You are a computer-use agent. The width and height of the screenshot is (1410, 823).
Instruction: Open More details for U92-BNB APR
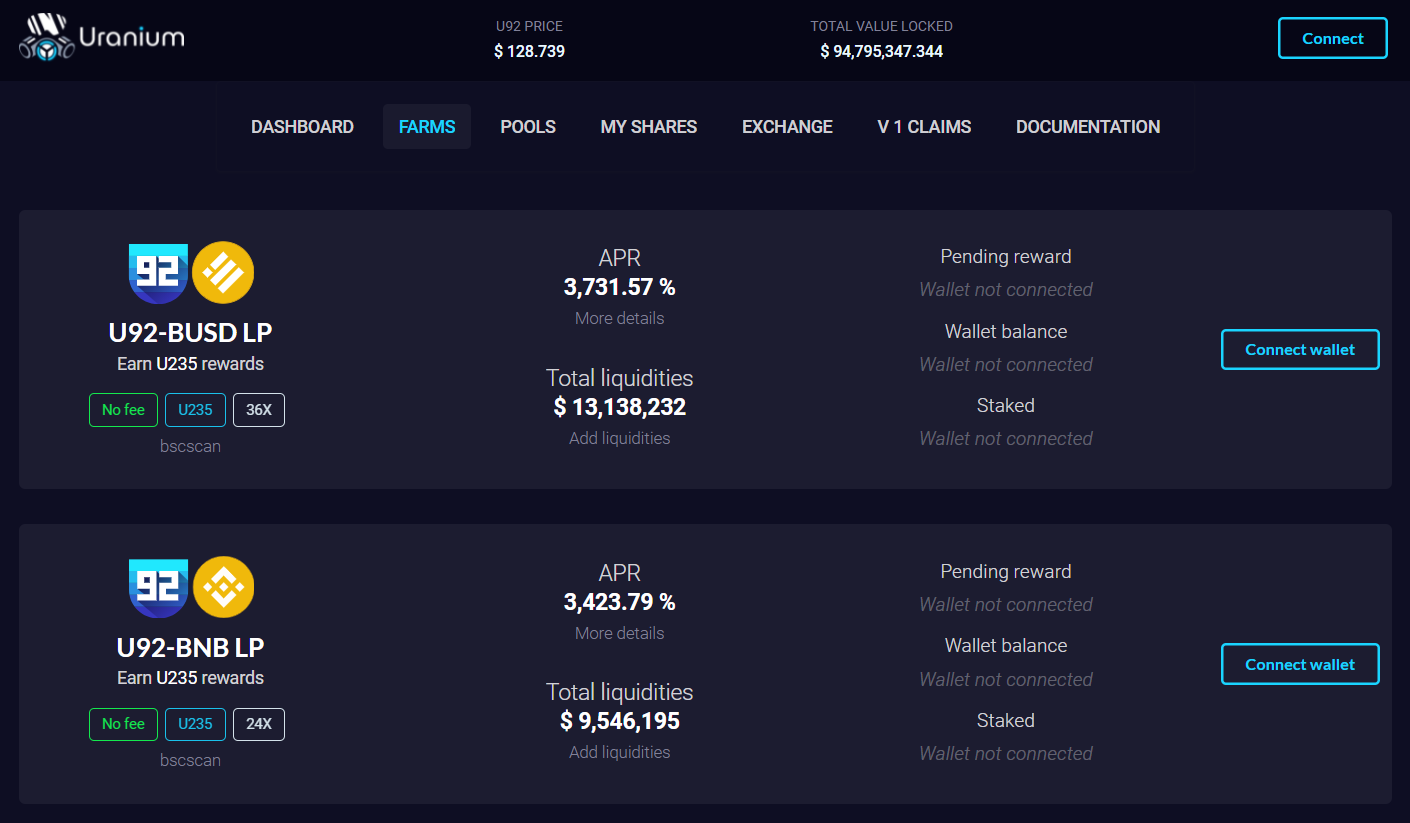[620, 633]
